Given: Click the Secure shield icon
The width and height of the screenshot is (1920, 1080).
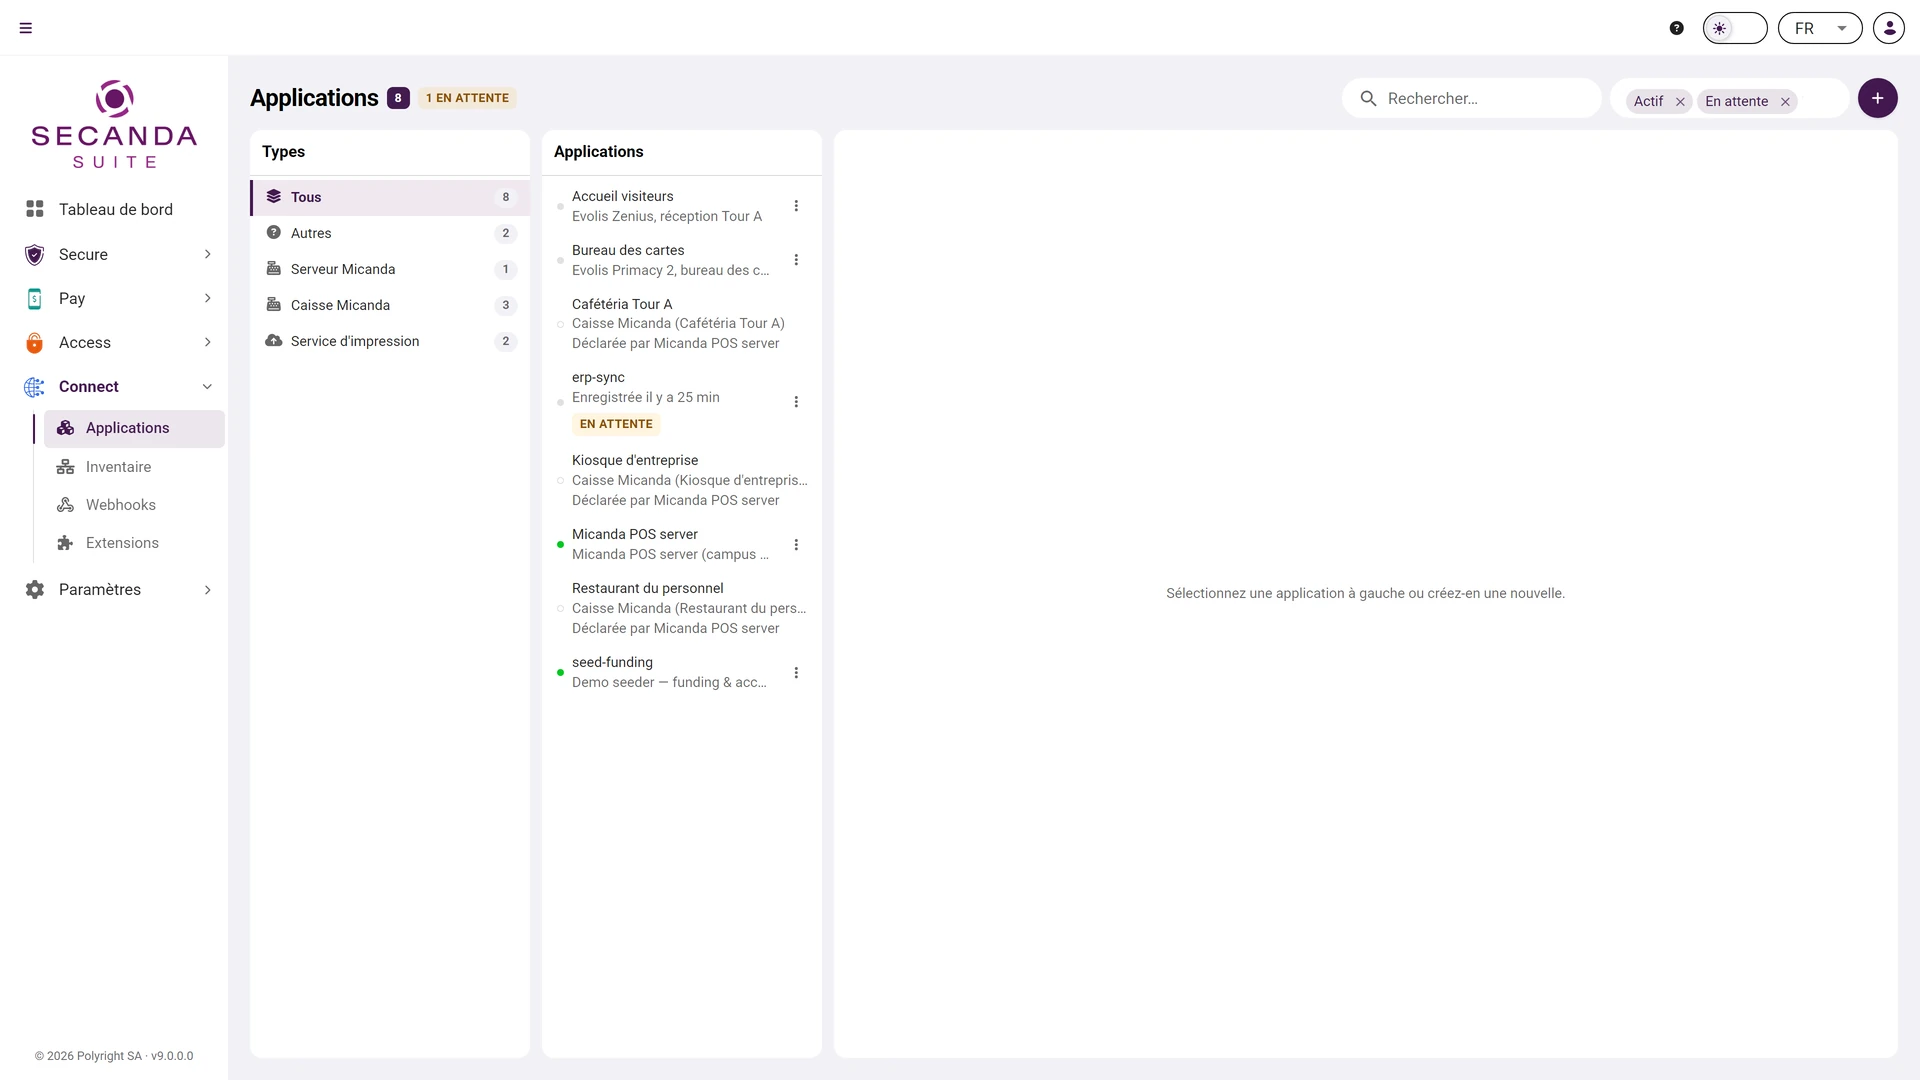Looking at the screenshot, I should (x=35, y=254).
